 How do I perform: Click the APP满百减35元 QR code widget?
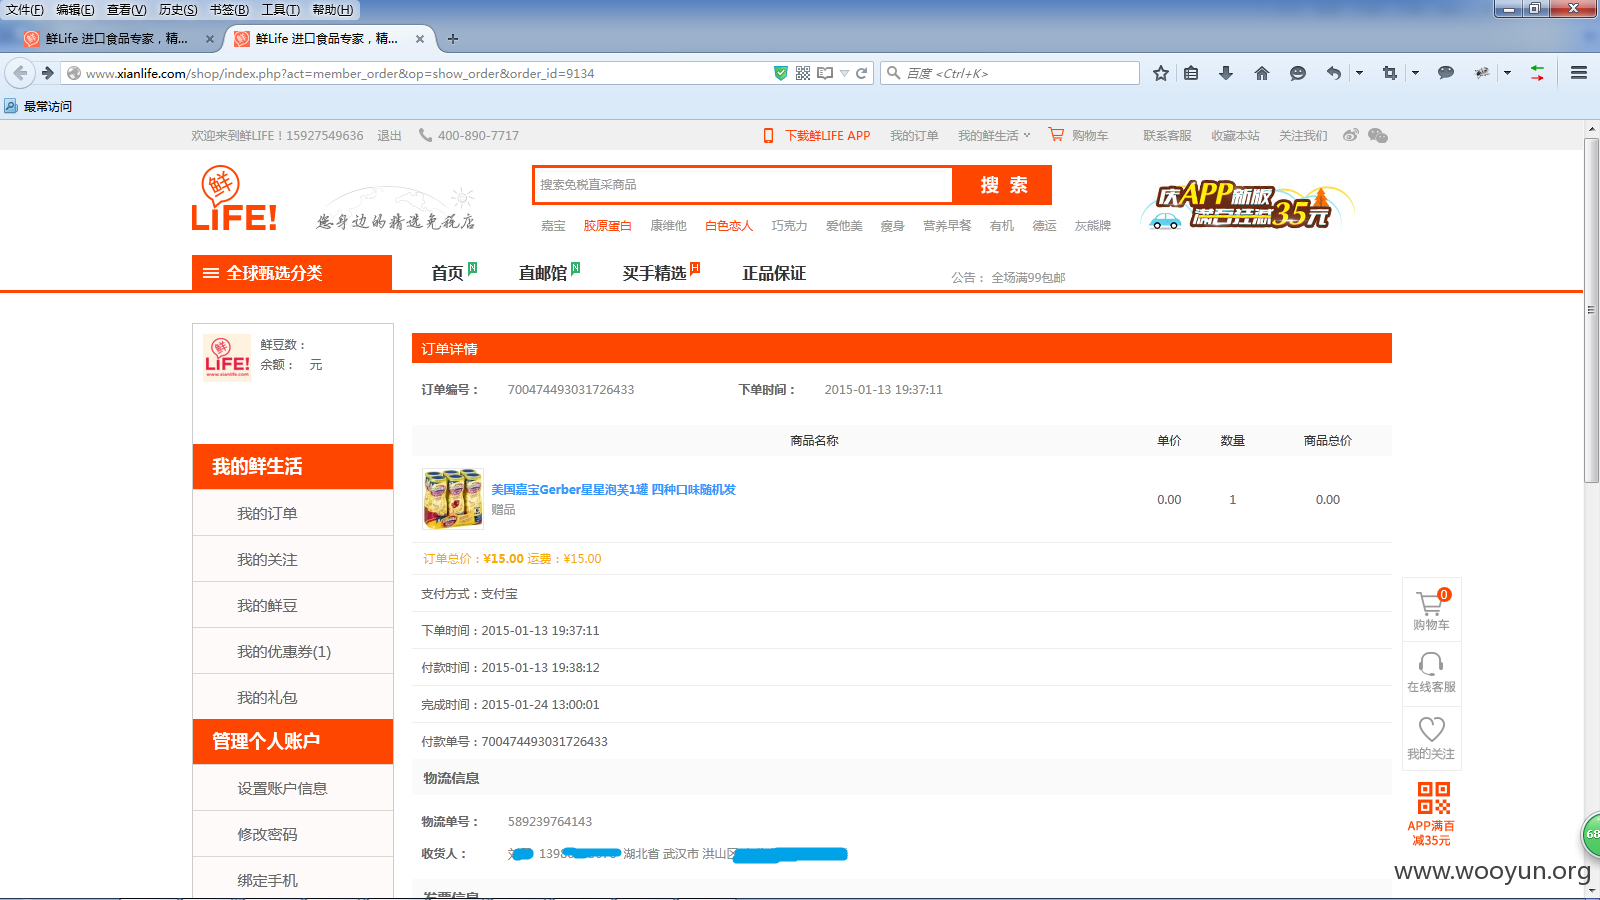tap(1433, 814)
